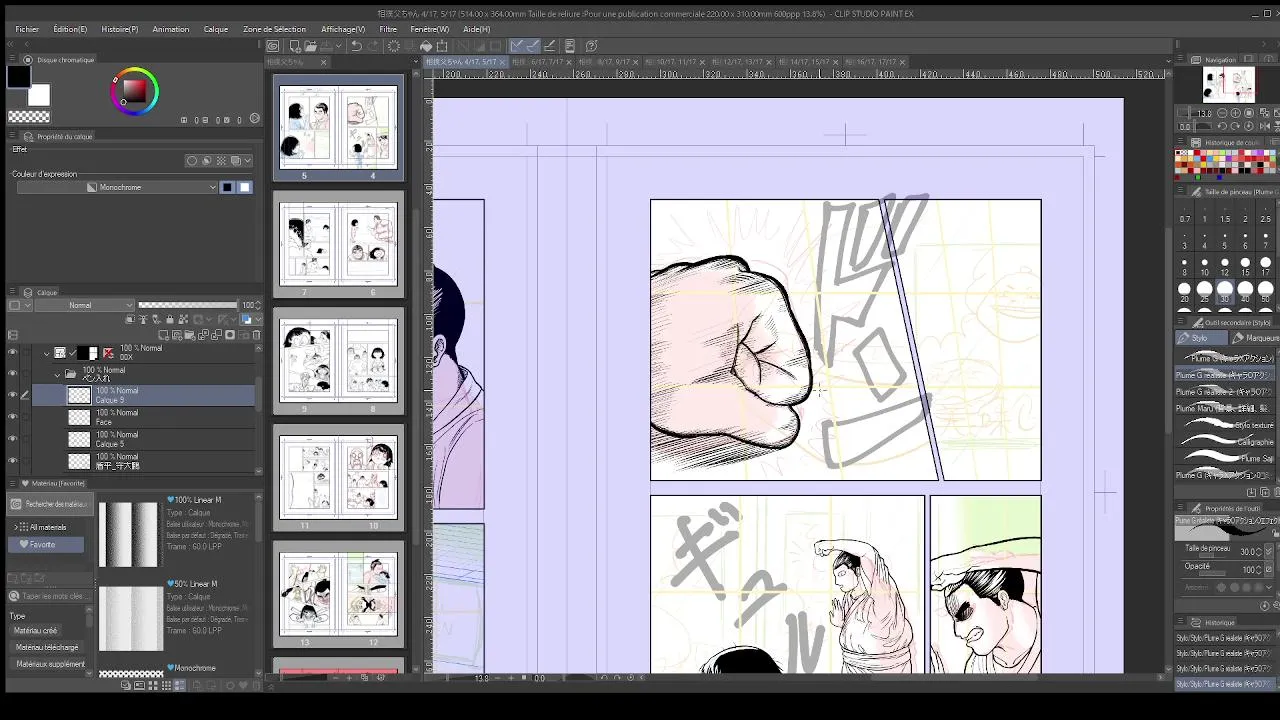Open the Fenêtre(W) menu
Screen dimensions: 1280x720
tap(429, 29)
